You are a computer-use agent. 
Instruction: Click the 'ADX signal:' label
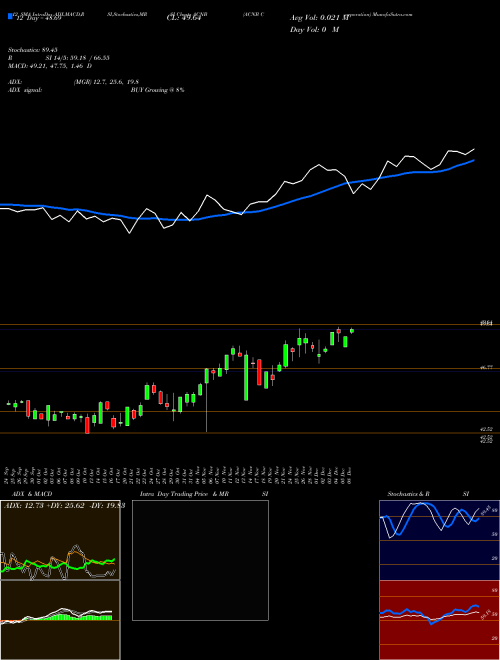[25, 90]
